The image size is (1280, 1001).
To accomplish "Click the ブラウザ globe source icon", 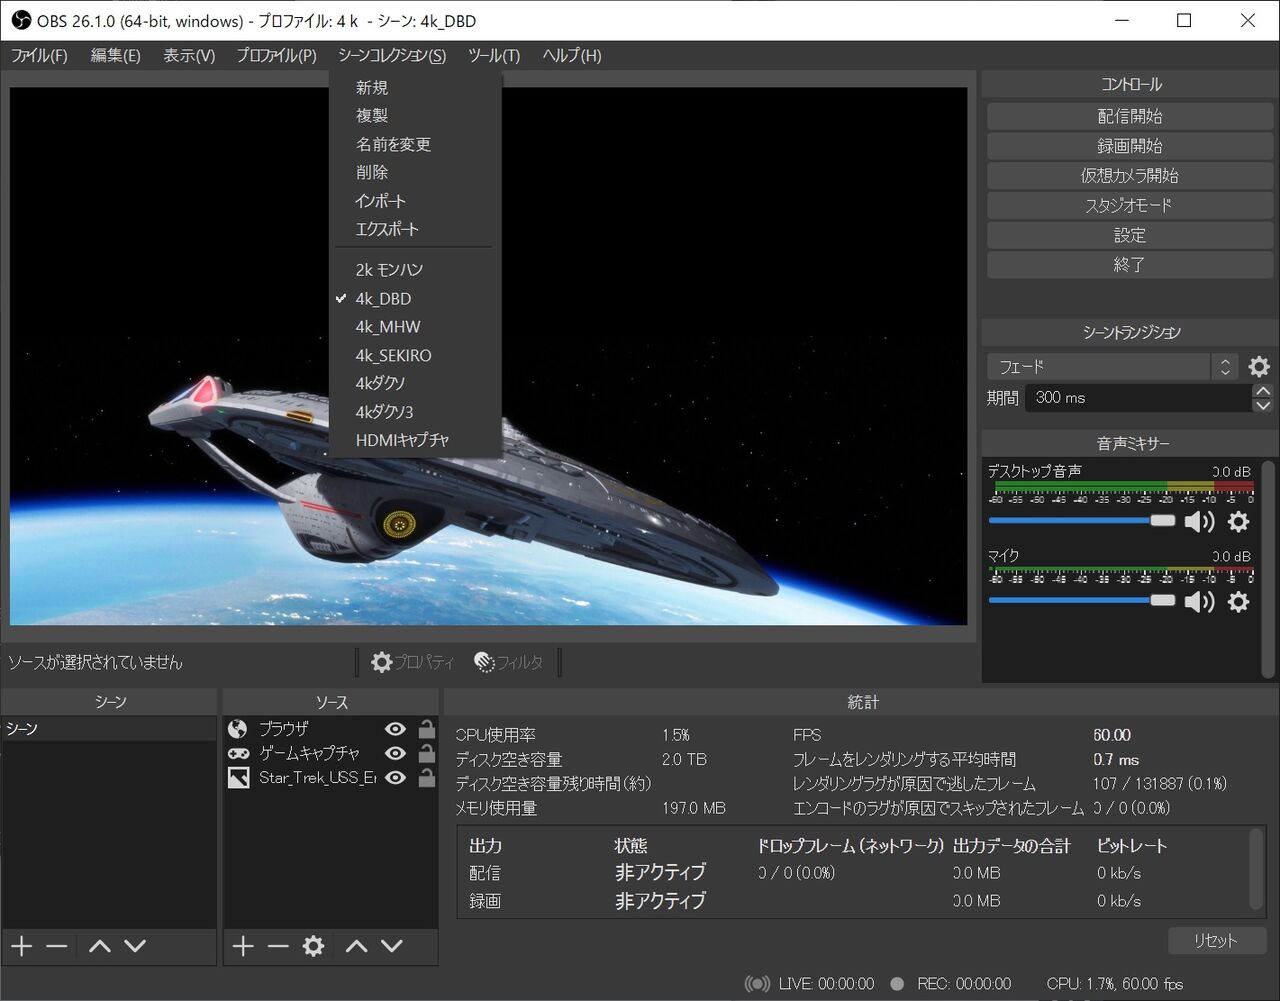I will [238, 729].
